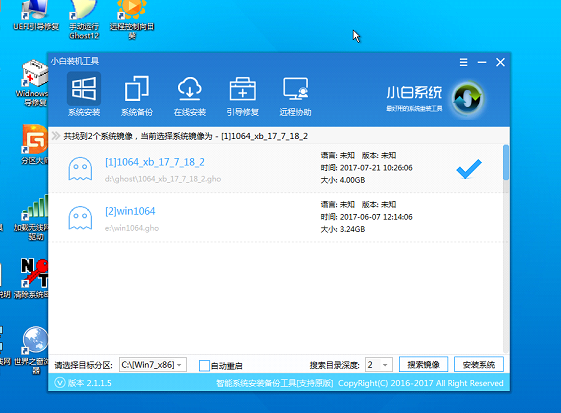Image resolution: width=561 pixels, height=413 pixels.
Task: Open target partition dropdown C:\[Win7_x86]
Action: click(153, 365)
